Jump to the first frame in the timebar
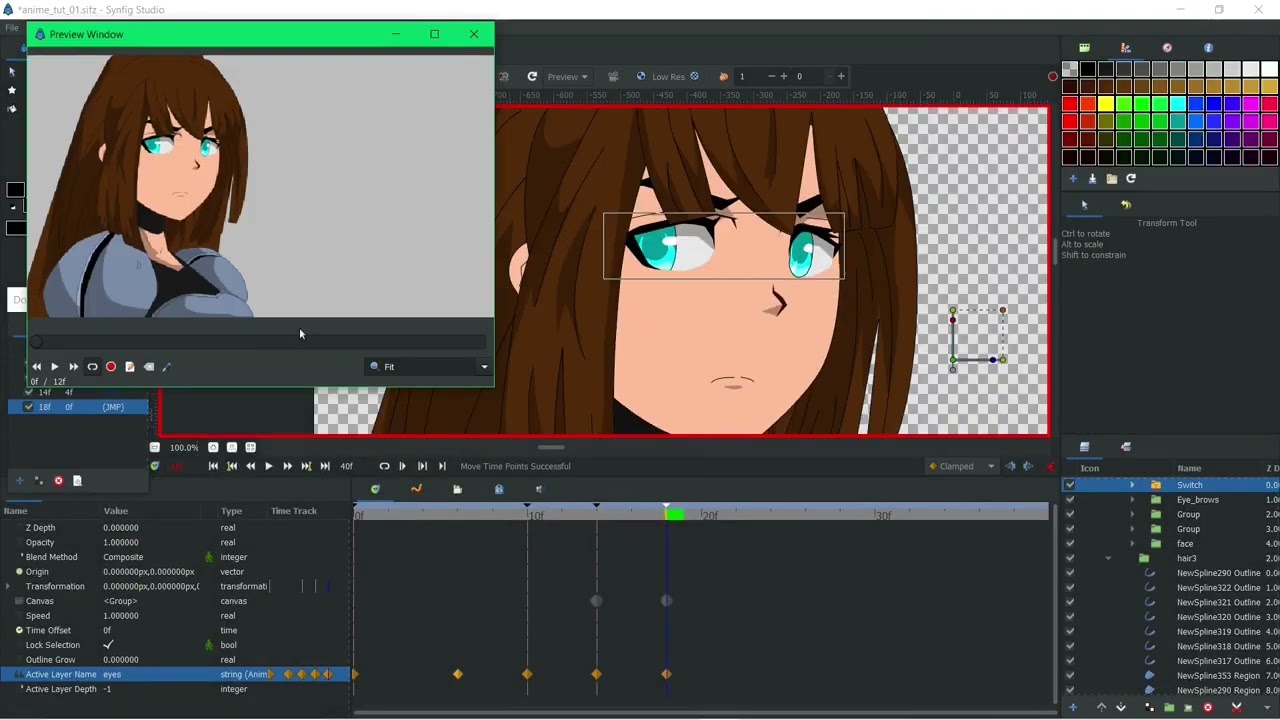Screen dimensions: 1280x720 [x=213, y=466]
